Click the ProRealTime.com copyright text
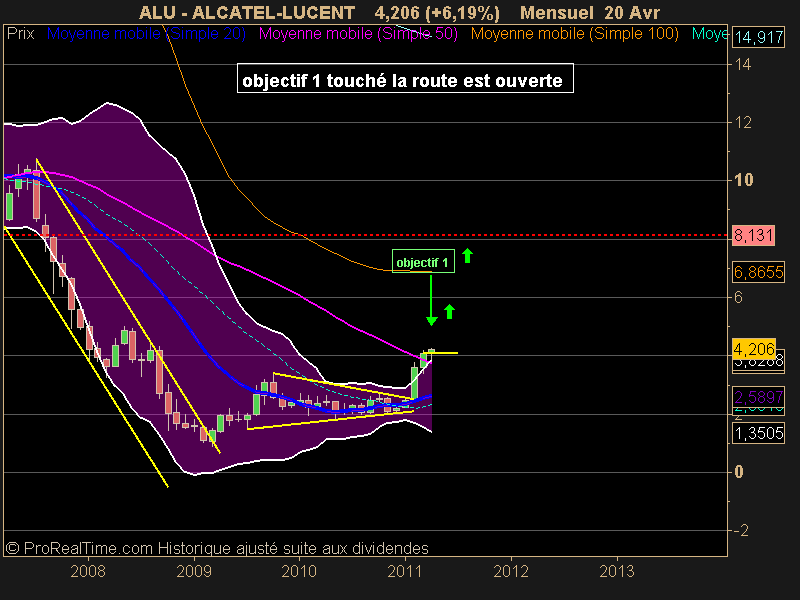The height and width of the screenshot is (600, 800). coord(217,548)
